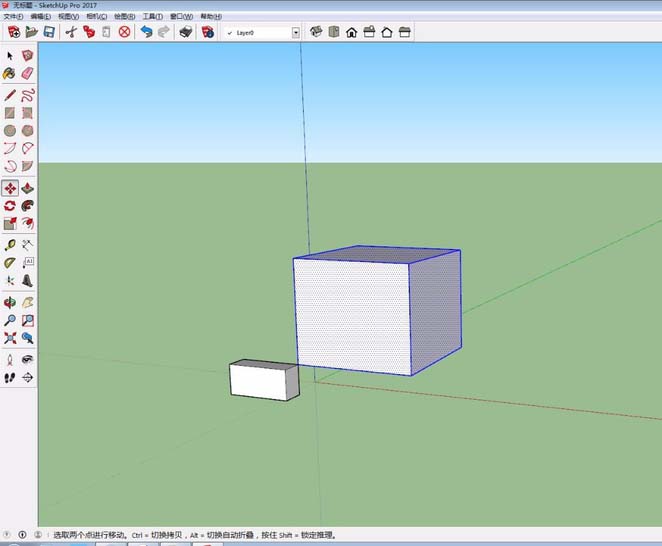Image resolution: width=662 pixels, height=546 pixels.
Task: Activate the Freehand drawing tool
Action: pos(27,95)
